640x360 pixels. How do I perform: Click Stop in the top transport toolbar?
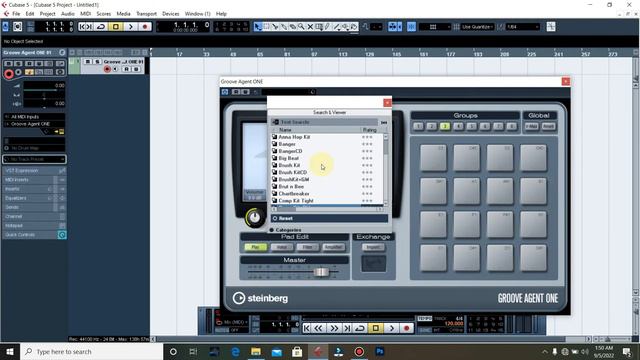pyautogui.click(x=116, y=27)
